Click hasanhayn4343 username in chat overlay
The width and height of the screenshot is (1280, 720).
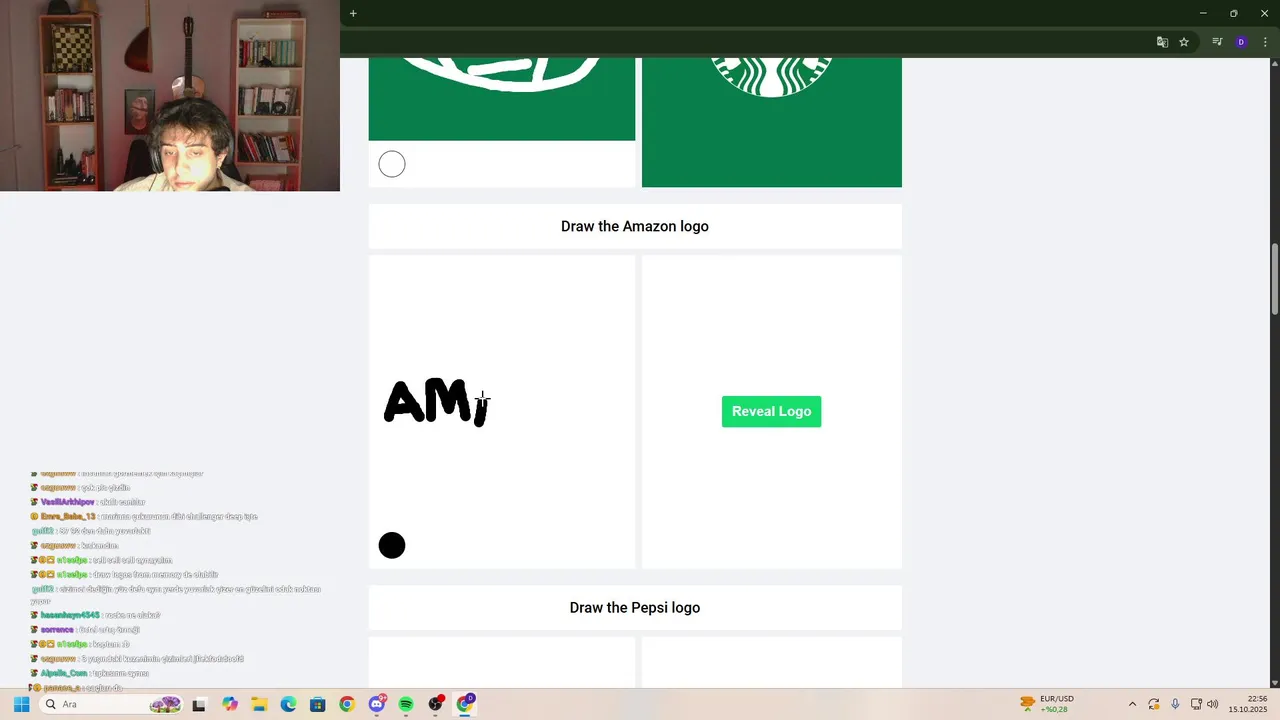pos(71,615)
